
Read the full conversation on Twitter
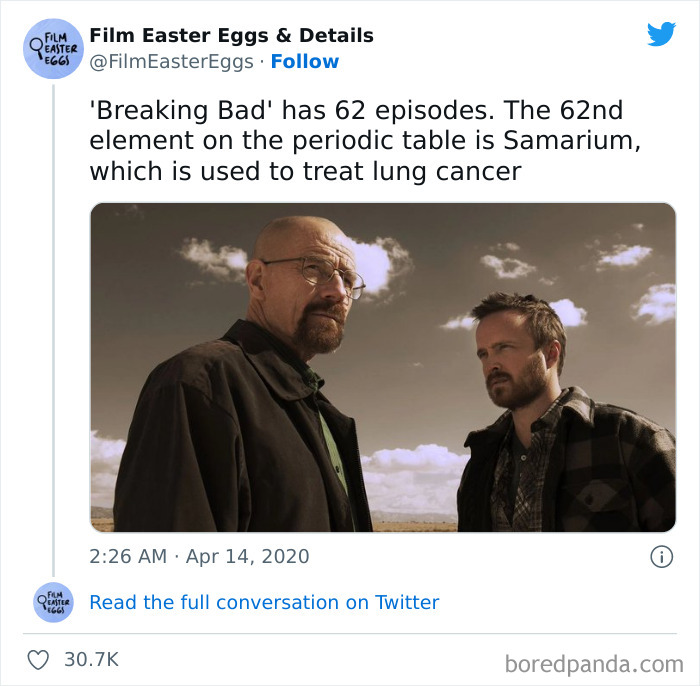tap(264, 602)
